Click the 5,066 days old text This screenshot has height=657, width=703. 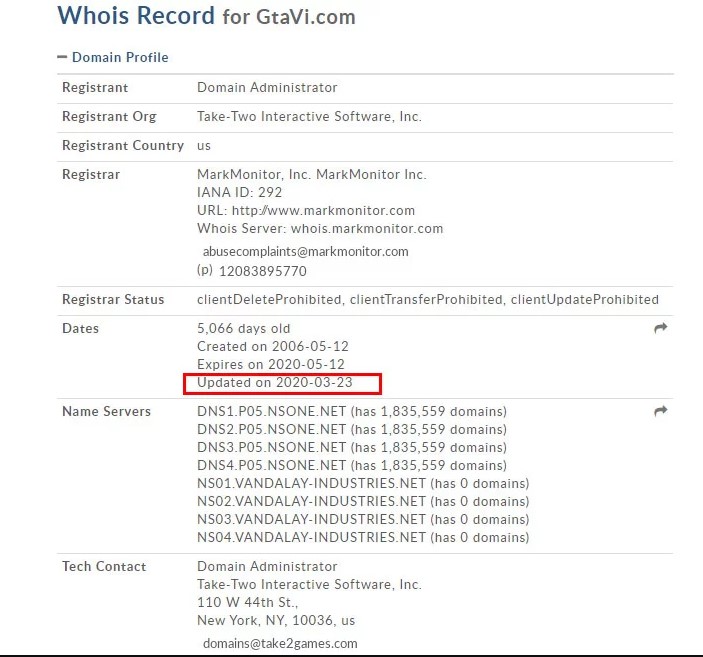(243, 329)
